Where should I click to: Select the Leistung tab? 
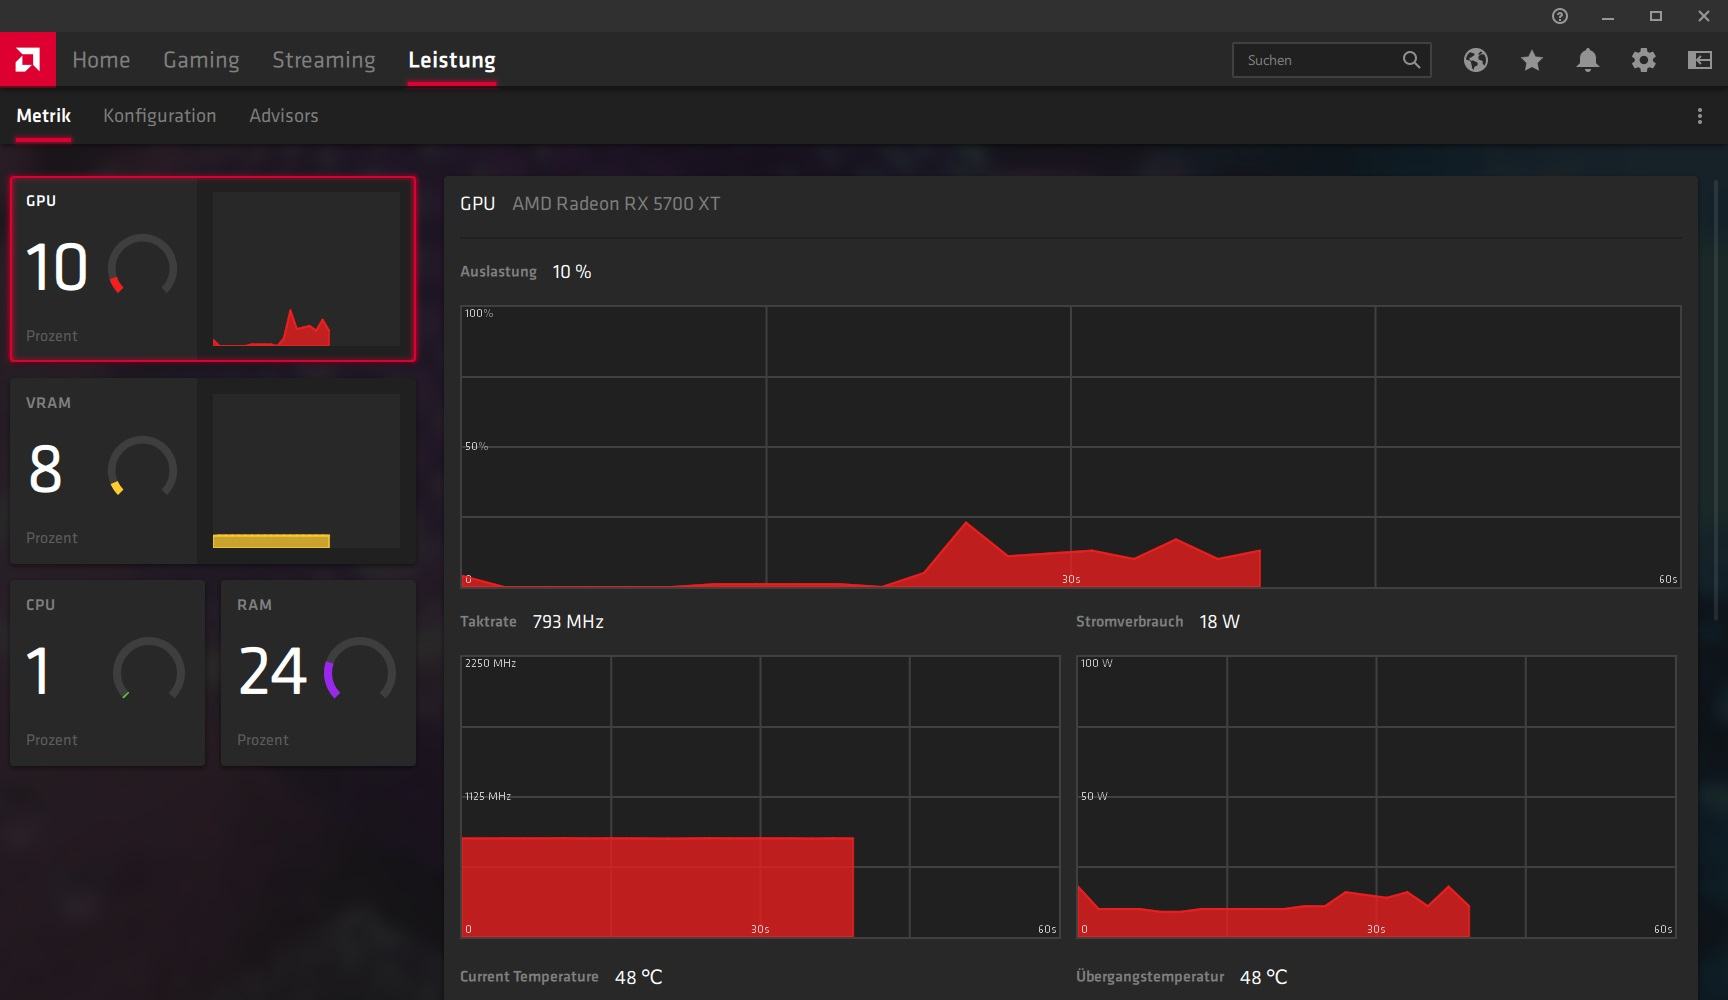[x=452, y=60]
